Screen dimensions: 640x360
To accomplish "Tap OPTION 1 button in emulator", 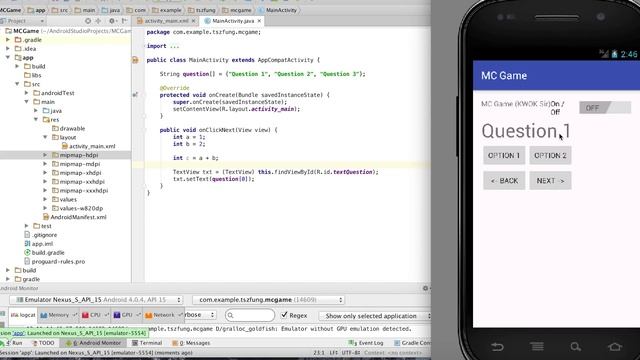I will click(504, 156).
